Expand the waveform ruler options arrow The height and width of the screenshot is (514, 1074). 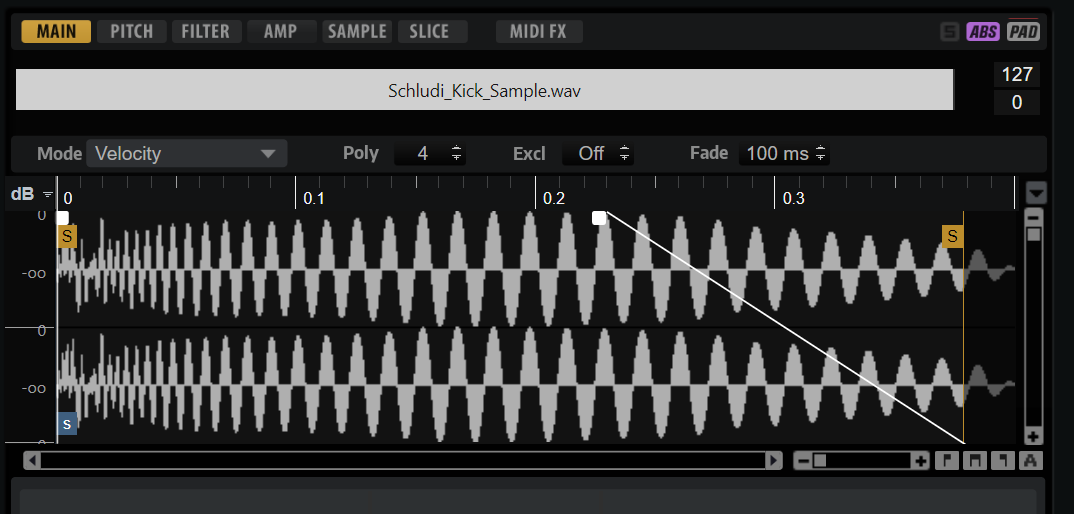click(x=1036, y=193)
